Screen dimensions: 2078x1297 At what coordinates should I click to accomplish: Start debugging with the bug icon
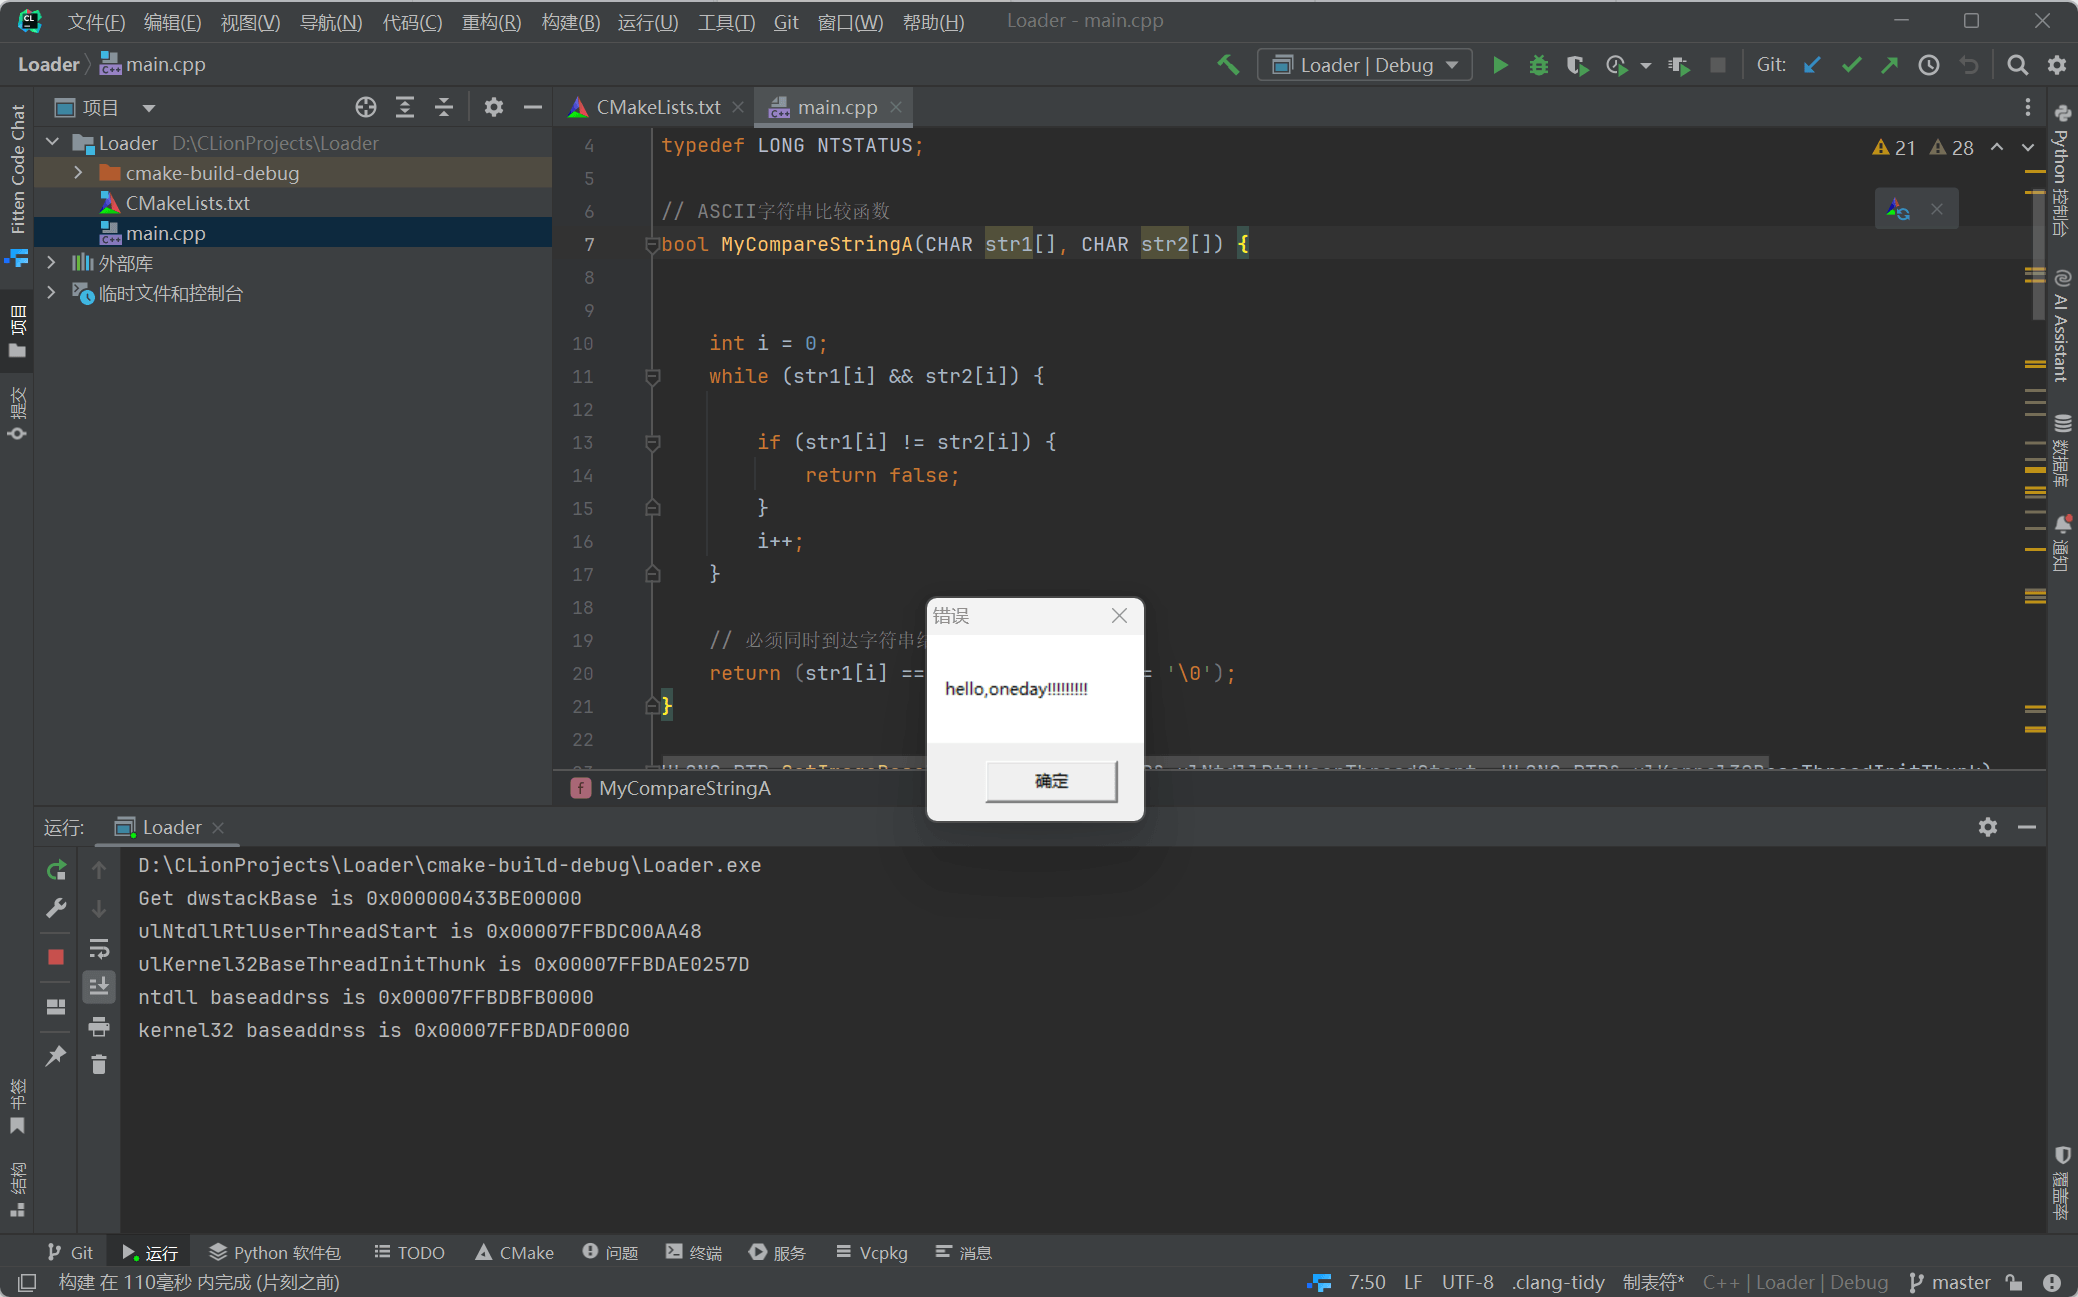(1538, 65)
